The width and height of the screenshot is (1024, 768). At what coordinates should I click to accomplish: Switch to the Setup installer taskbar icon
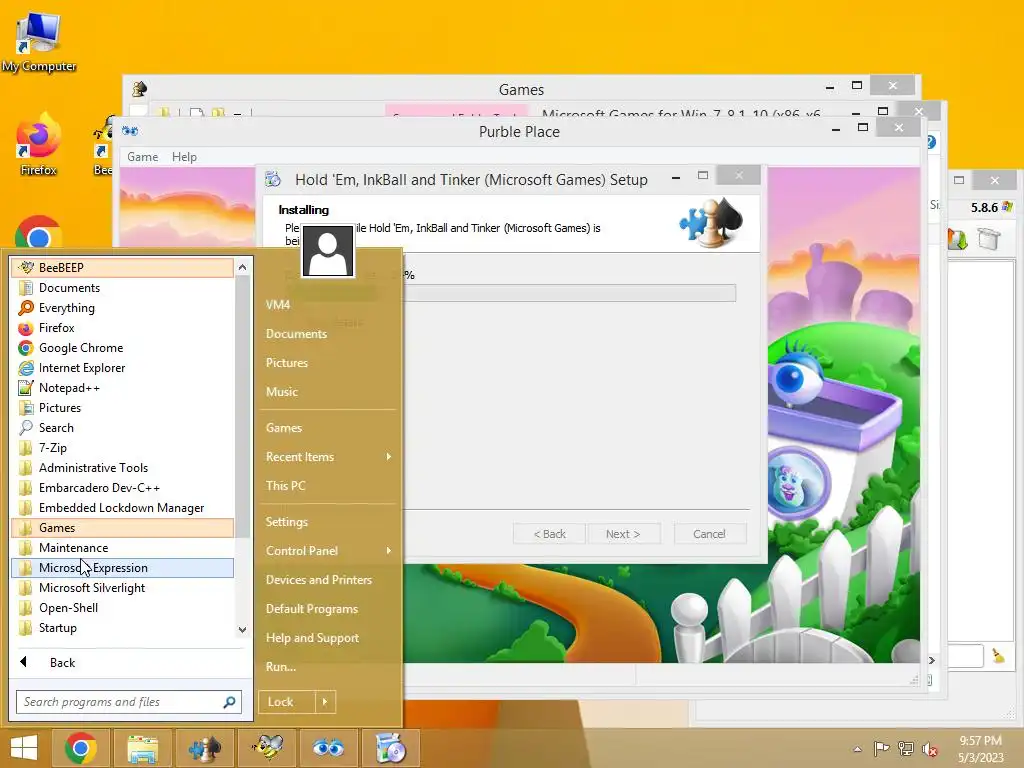[391, 748]
